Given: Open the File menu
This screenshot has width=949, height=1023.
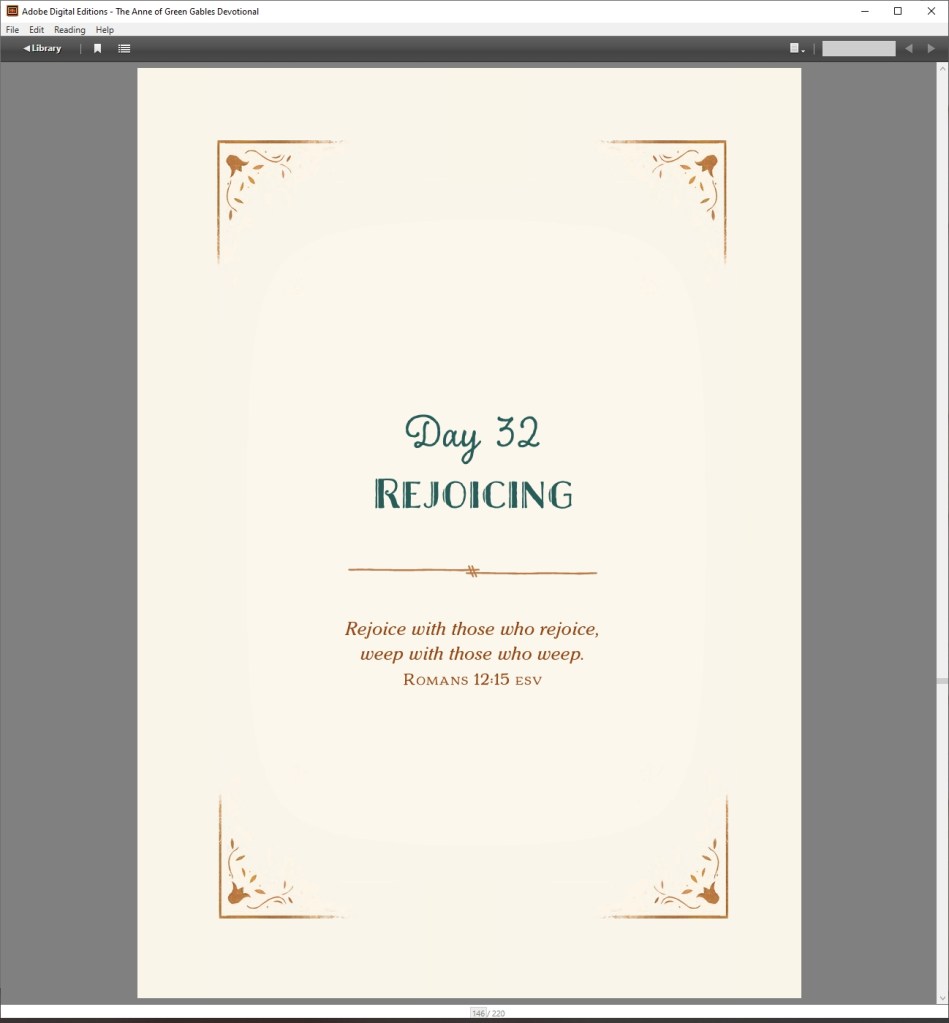Looking at the screenshot, I should point(12,30).
